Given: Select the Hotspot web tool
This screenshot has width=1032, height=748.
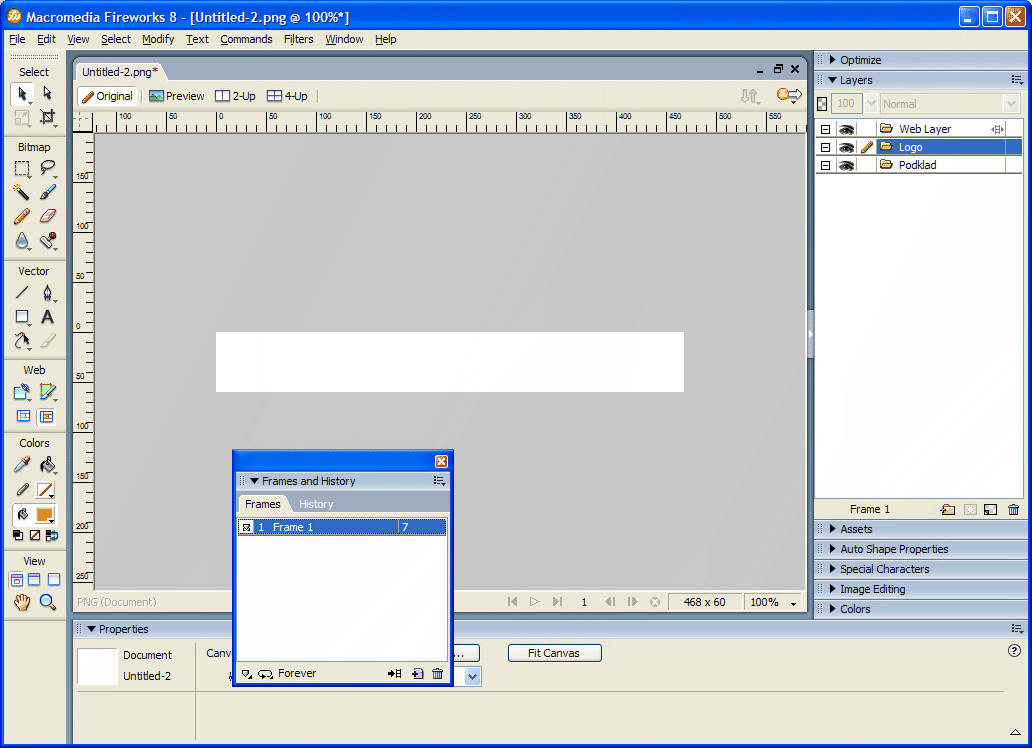Looking at the screenshot, I should [x=22, y=392].
